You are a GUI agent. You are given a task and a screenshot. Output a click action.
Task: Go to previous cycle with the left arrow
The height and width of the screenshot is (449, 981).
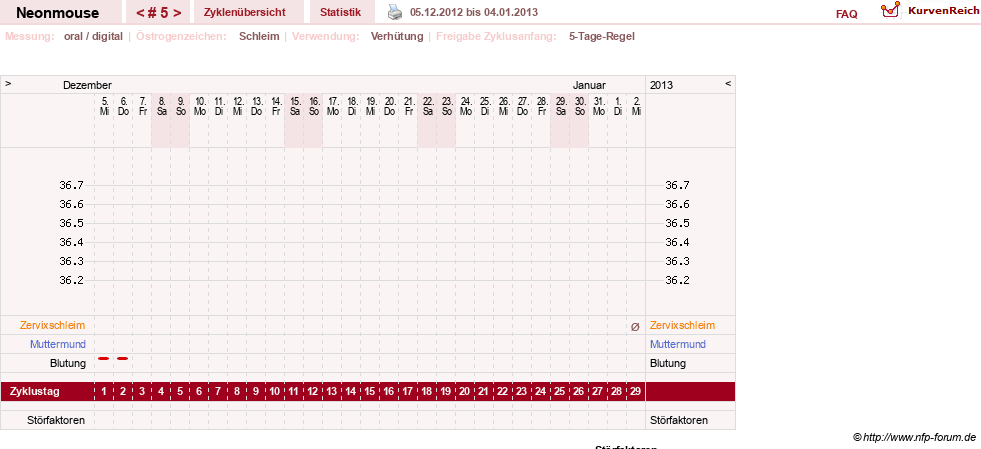pos(140,13)
